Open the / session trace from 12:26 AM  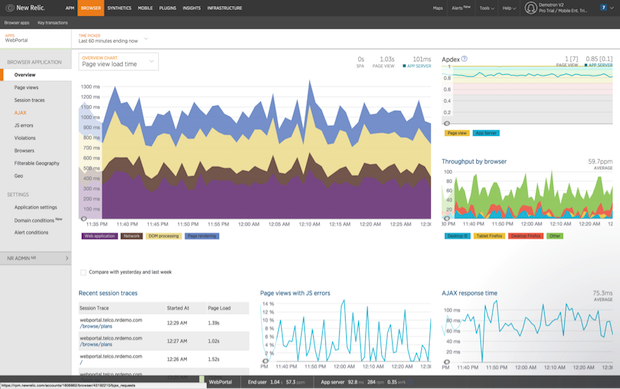pos(81,363)
